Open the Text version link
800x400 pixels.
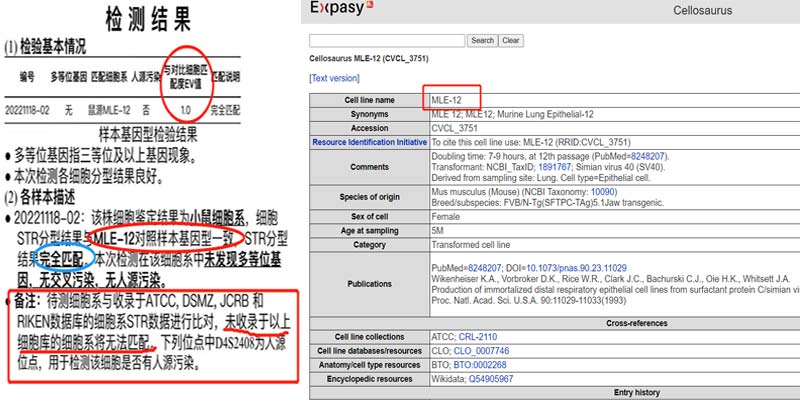point(334,78)
